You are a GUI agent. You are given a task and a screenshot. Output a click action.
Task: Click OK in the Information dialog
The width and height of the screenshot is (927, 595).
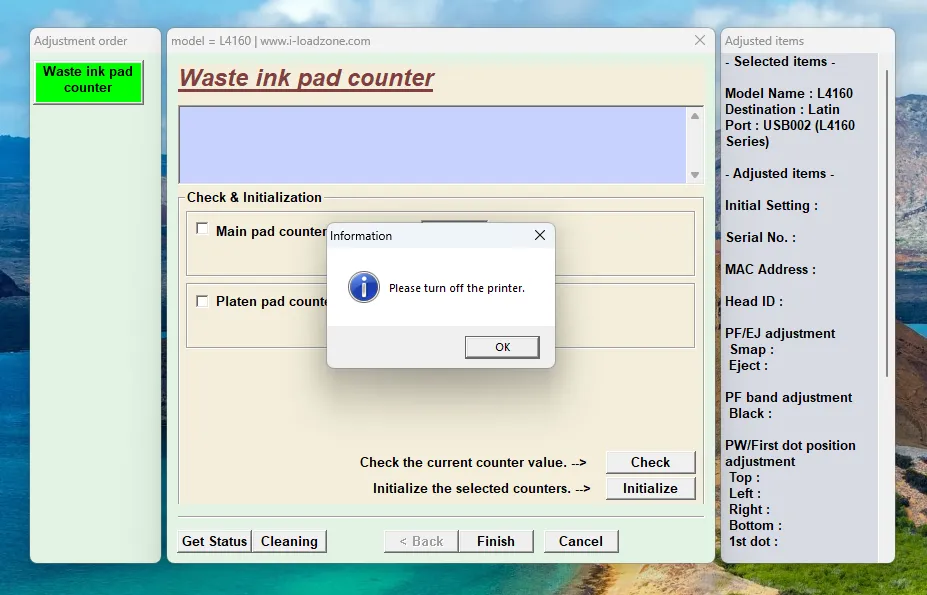502,347
